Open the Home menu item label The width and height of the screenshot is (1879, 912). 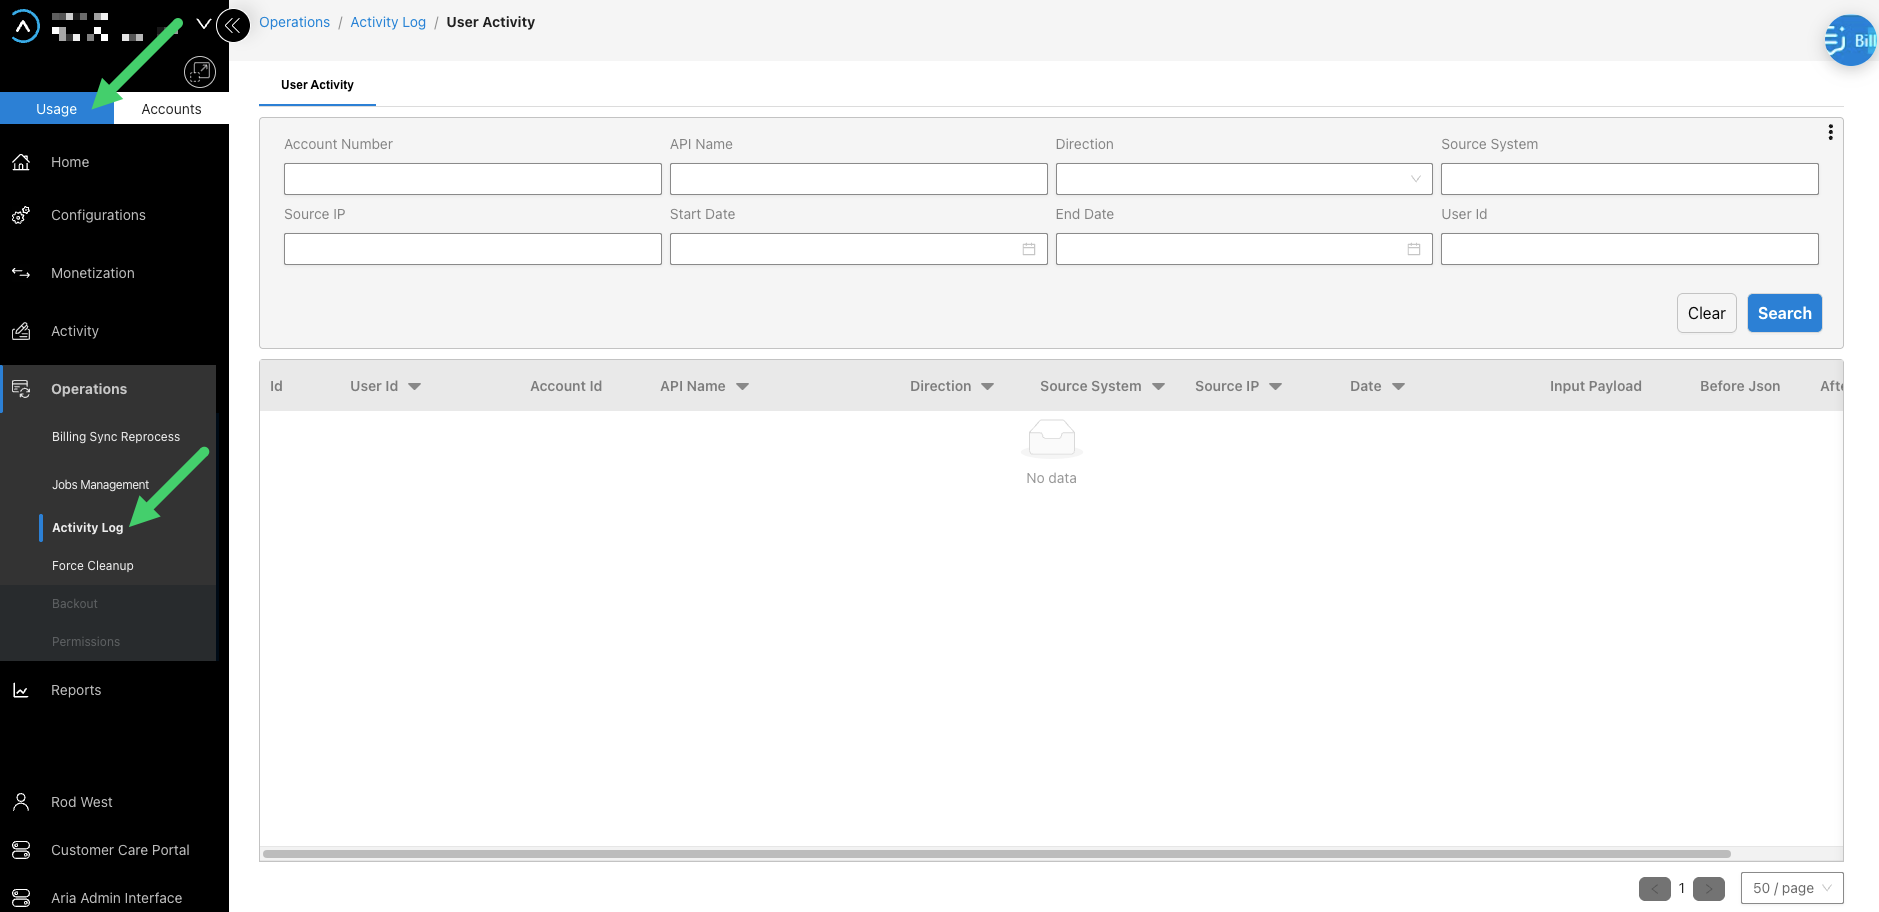(70, 162)
